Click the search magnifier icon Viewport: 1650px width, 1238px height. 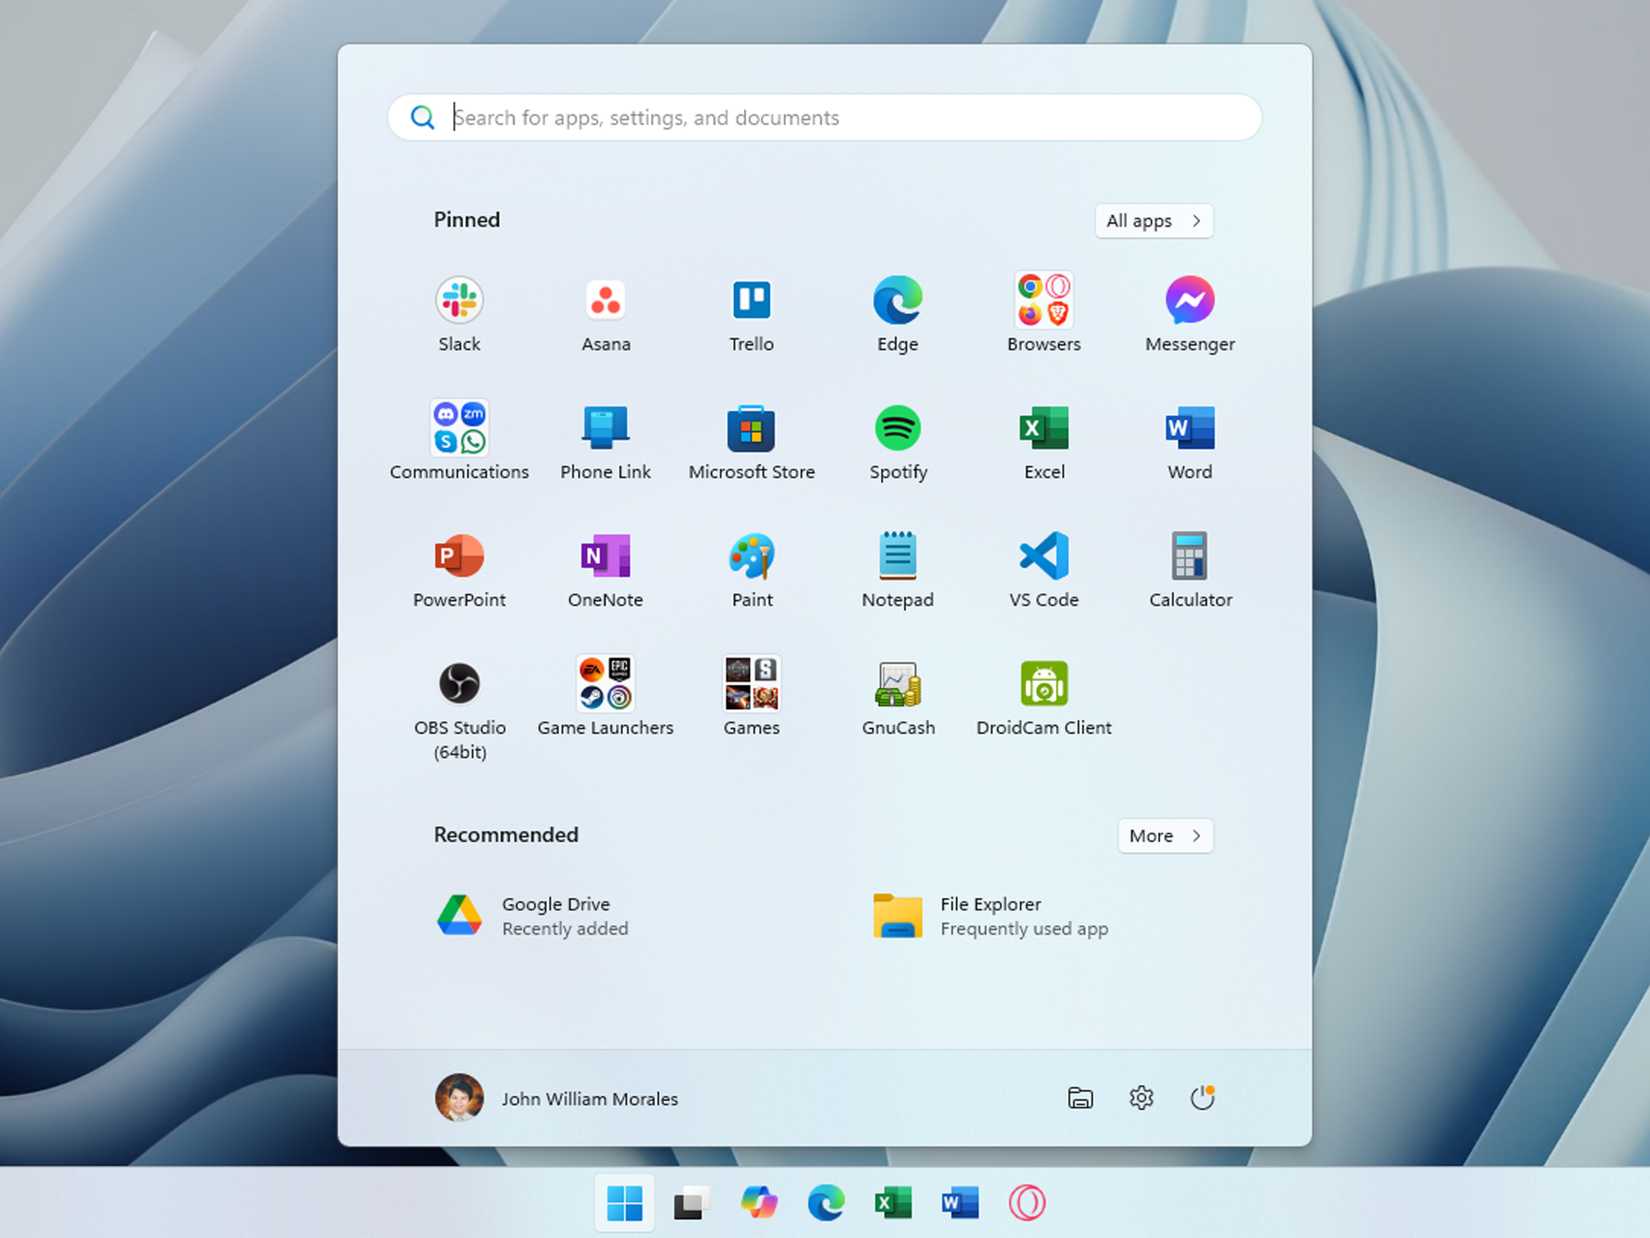click(423, 118)
